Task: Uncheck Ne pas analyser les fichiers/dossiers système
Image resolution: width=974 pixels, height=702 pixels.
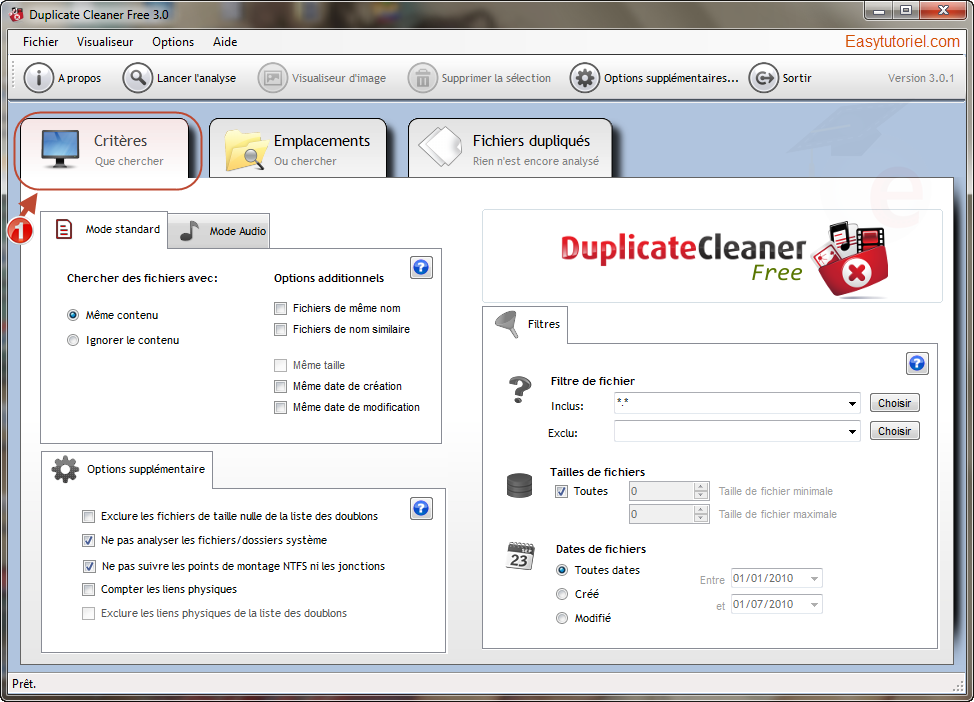Action: 89,540
